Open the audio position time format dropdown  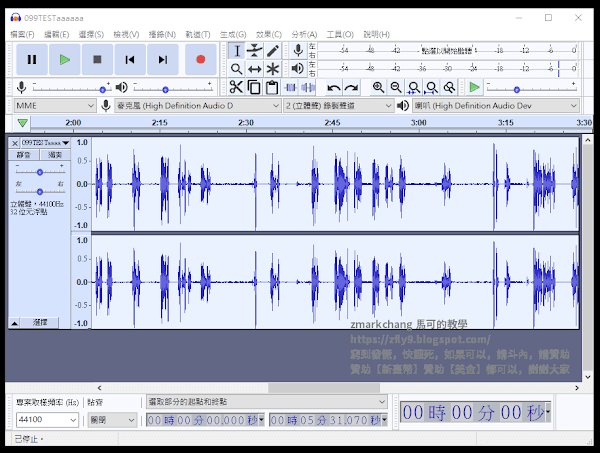click(x=548, y=412)
